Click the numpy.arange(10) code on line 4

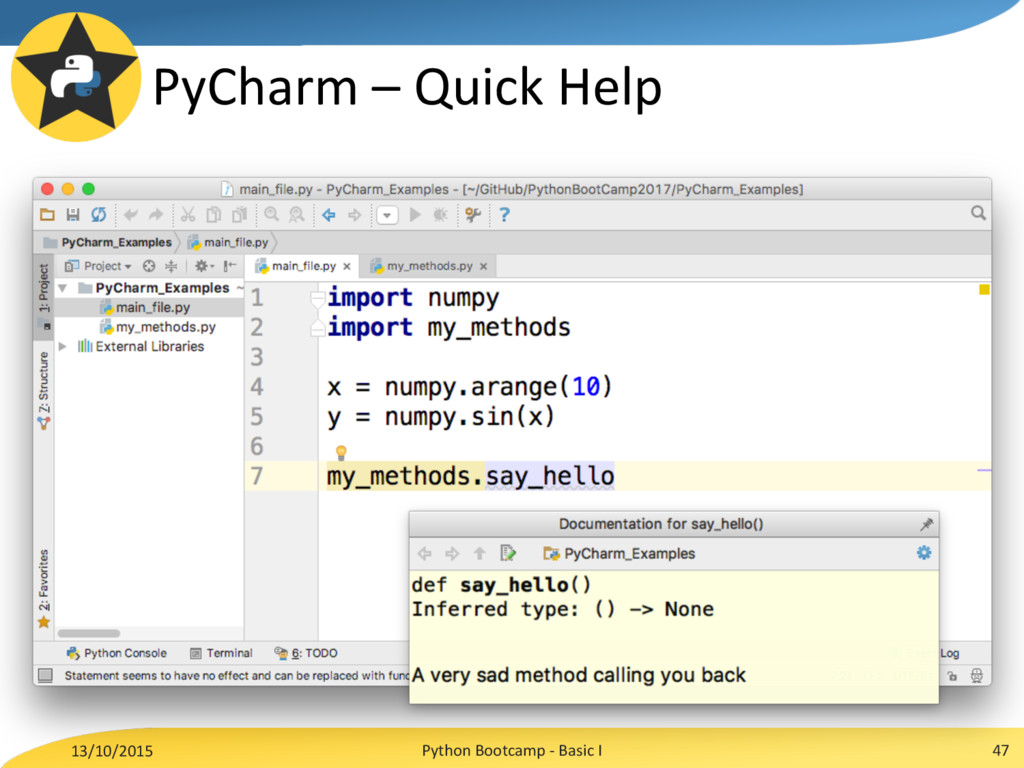pyautogui.click(x=498, y=387)
